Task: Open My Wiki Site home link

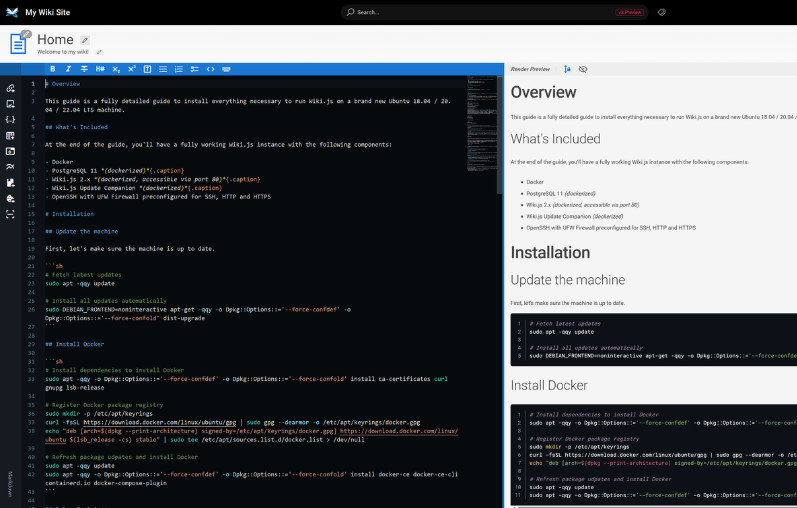Action: (x=48, y=12)
